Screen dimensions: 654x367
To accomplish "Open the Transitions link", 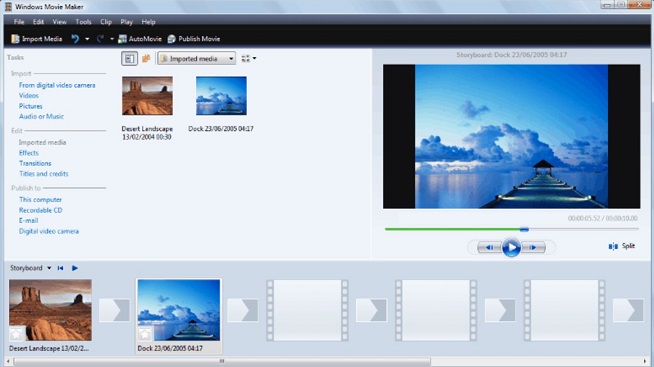I will click(35, 163).
